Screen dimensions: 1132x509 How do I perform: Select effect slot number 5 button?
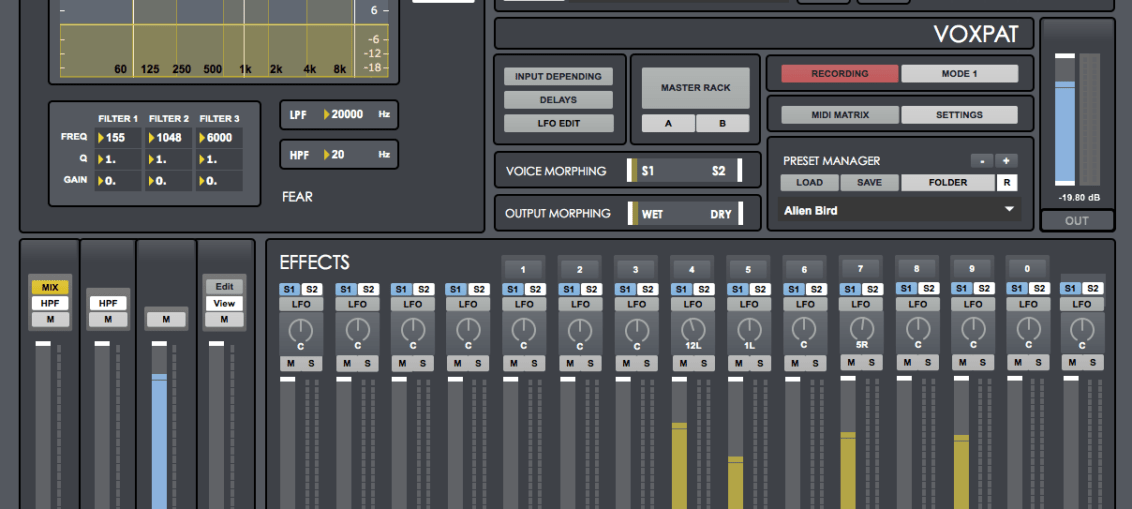pos(747,269)
